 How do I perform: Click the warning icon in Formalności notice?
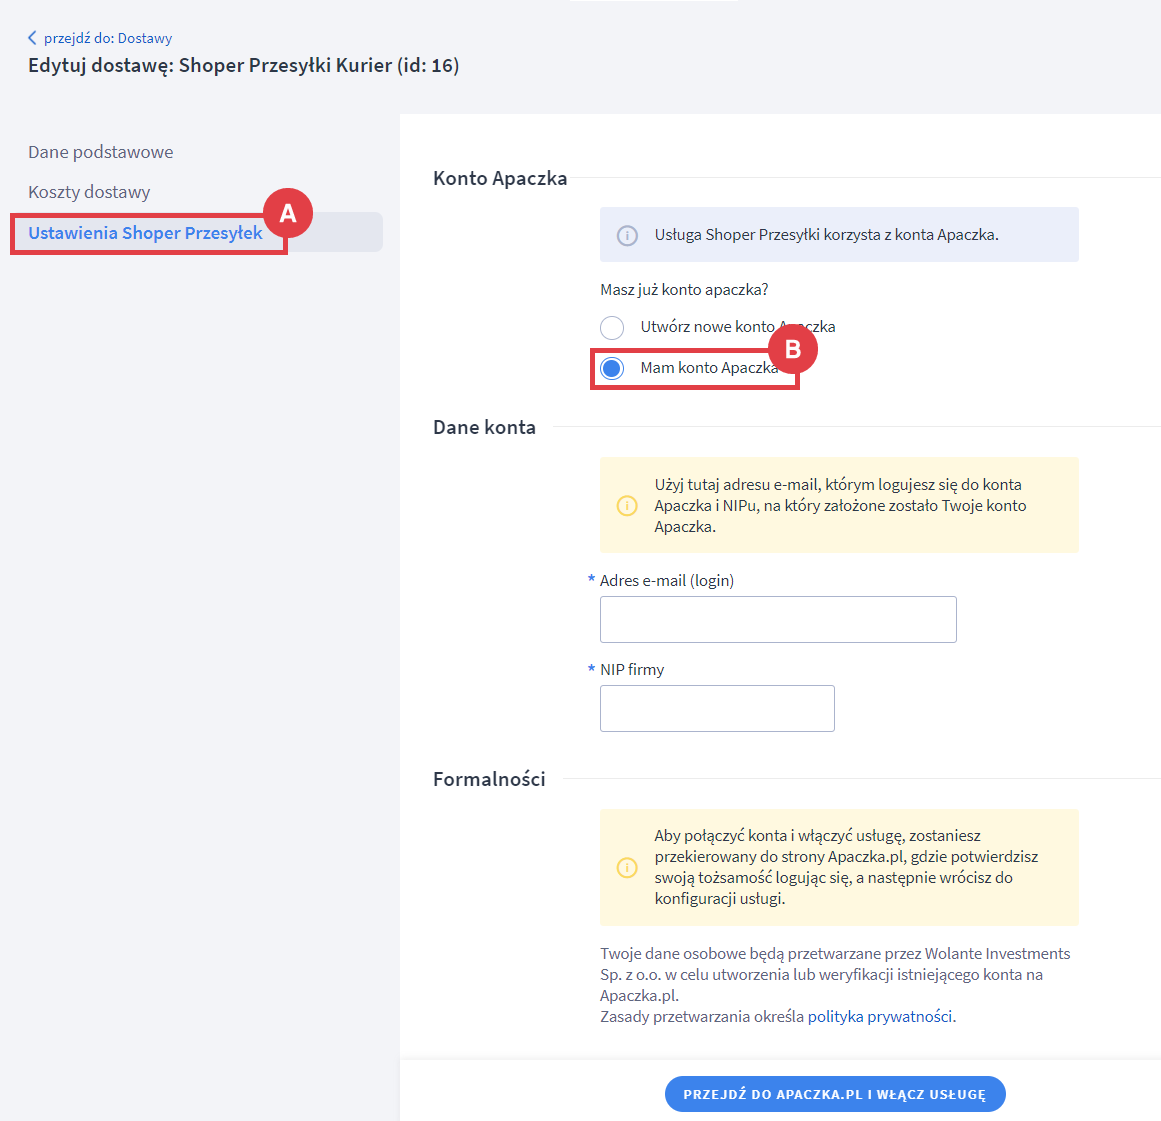[627, 867]
